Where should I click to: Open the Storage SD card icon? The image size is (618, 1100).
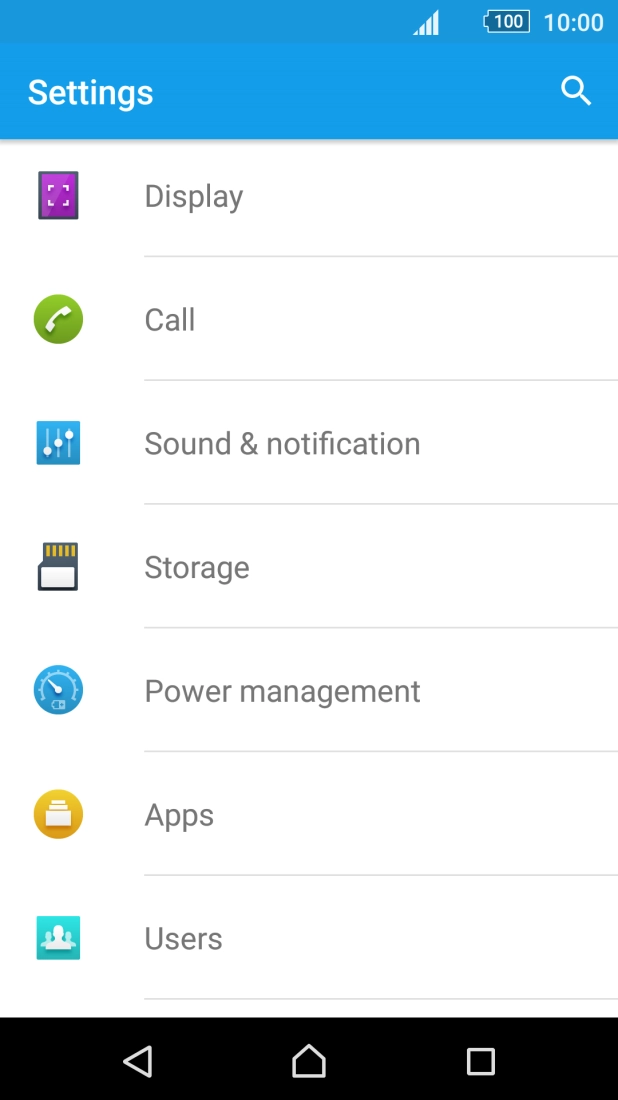pos(58,566)
